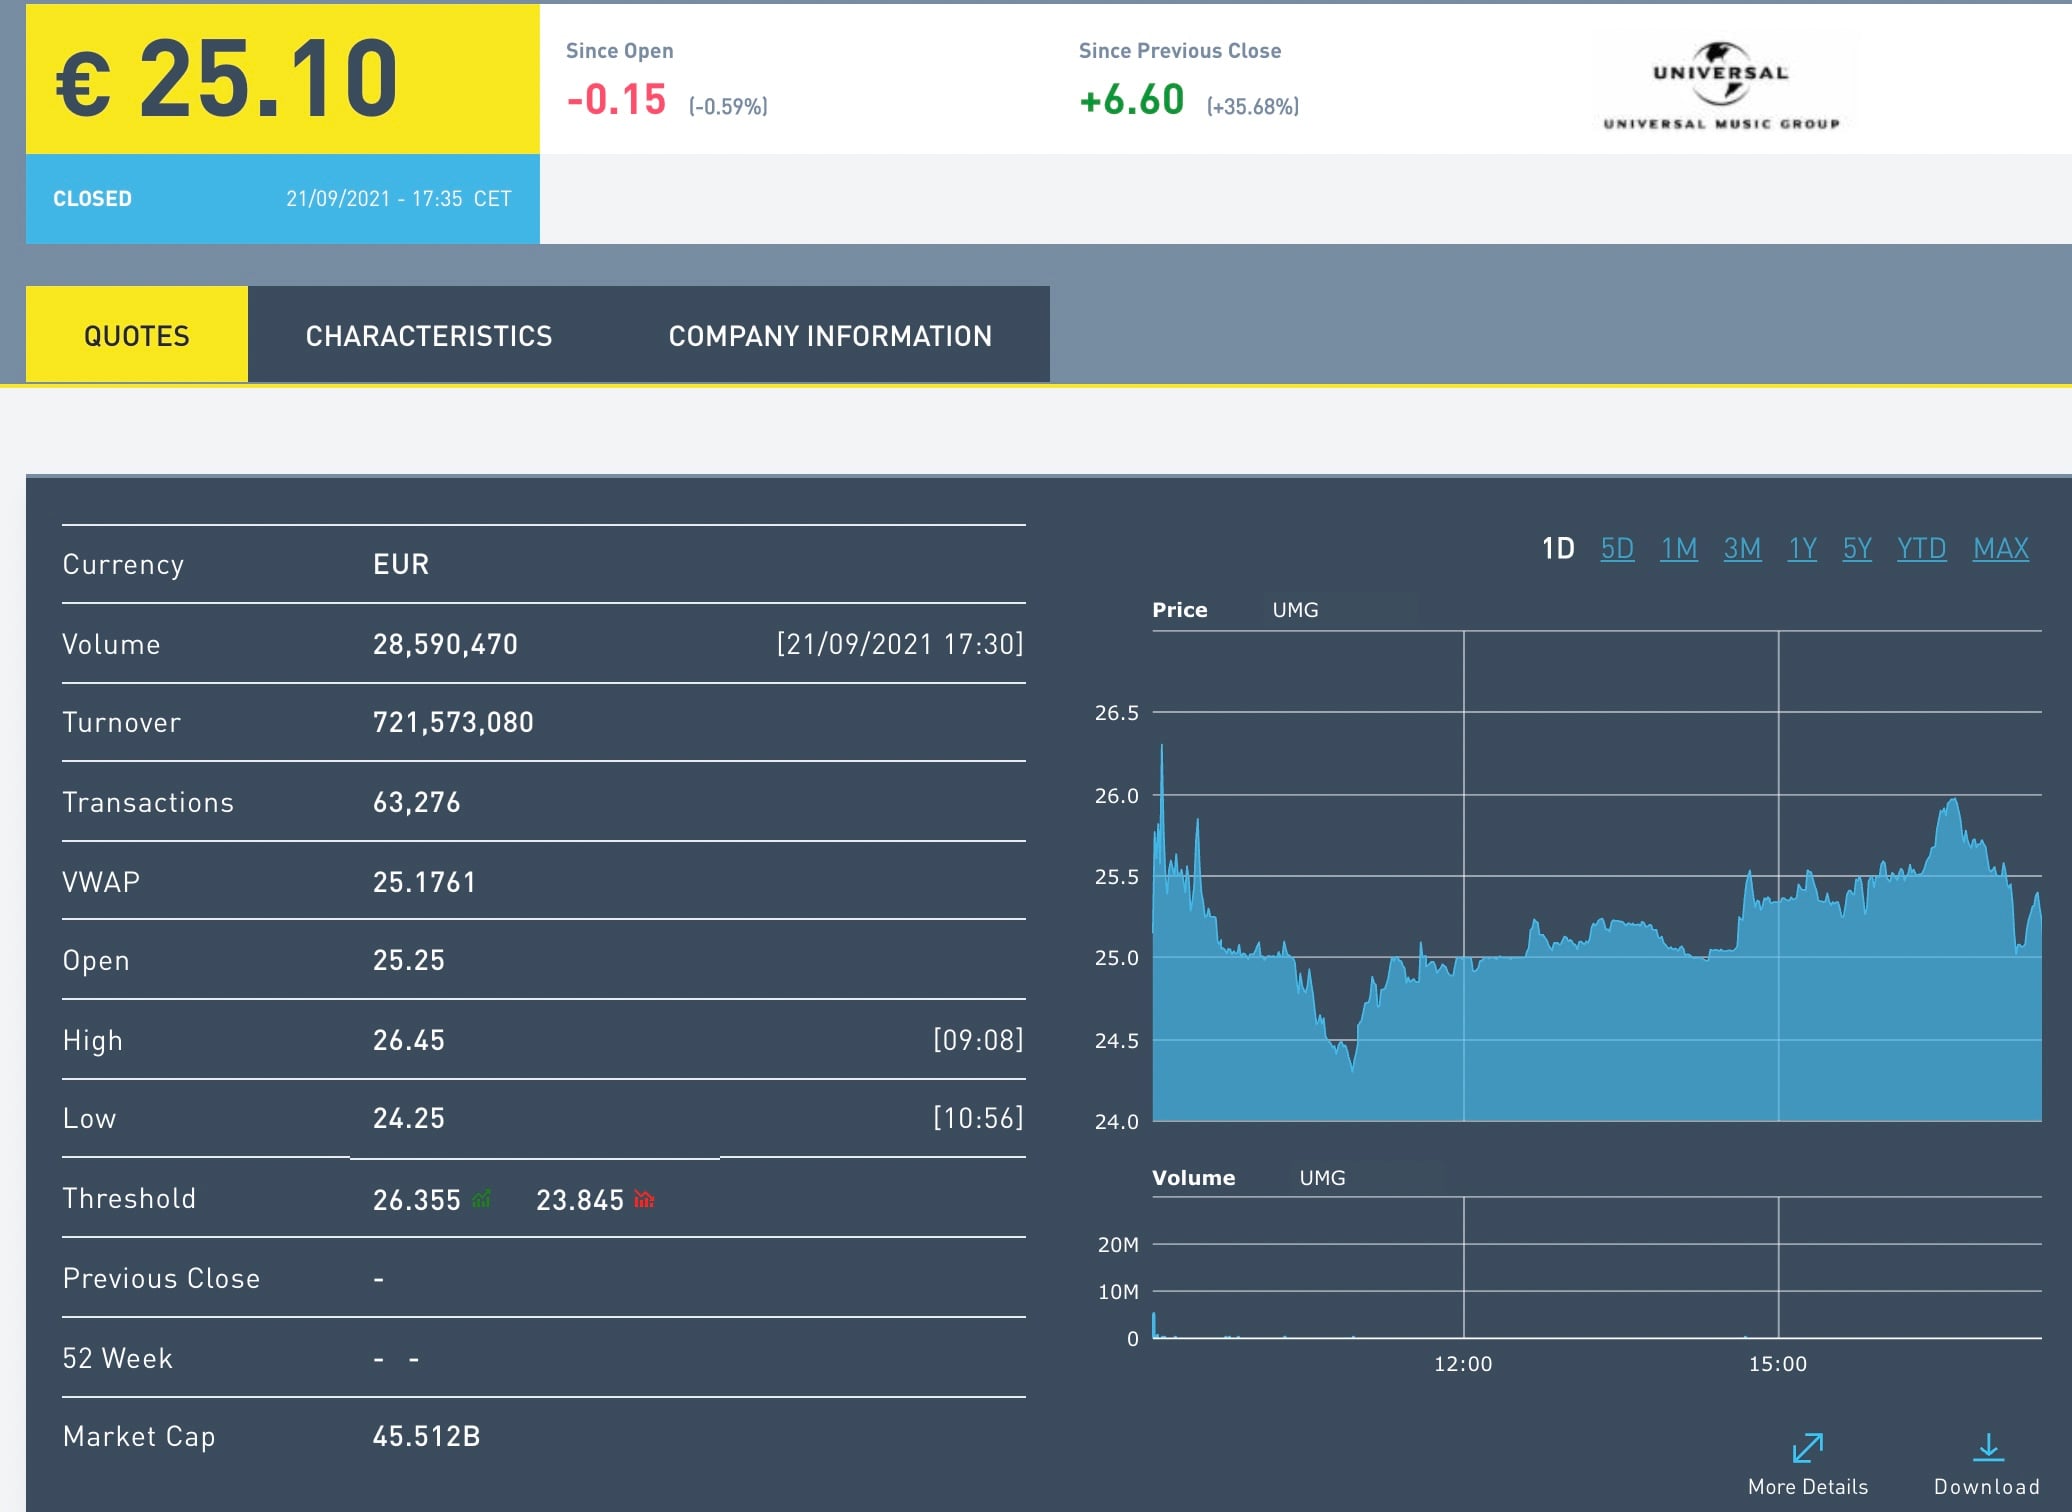Open the Characteristics tab
2072x1512 pixels.
tap(429, 336)
